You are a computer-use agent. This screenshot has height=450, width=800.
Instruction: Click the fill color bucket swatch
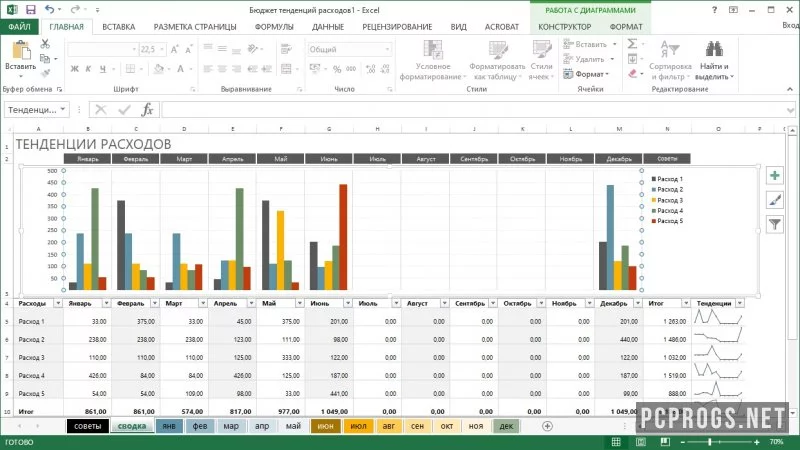coord(159,69)
